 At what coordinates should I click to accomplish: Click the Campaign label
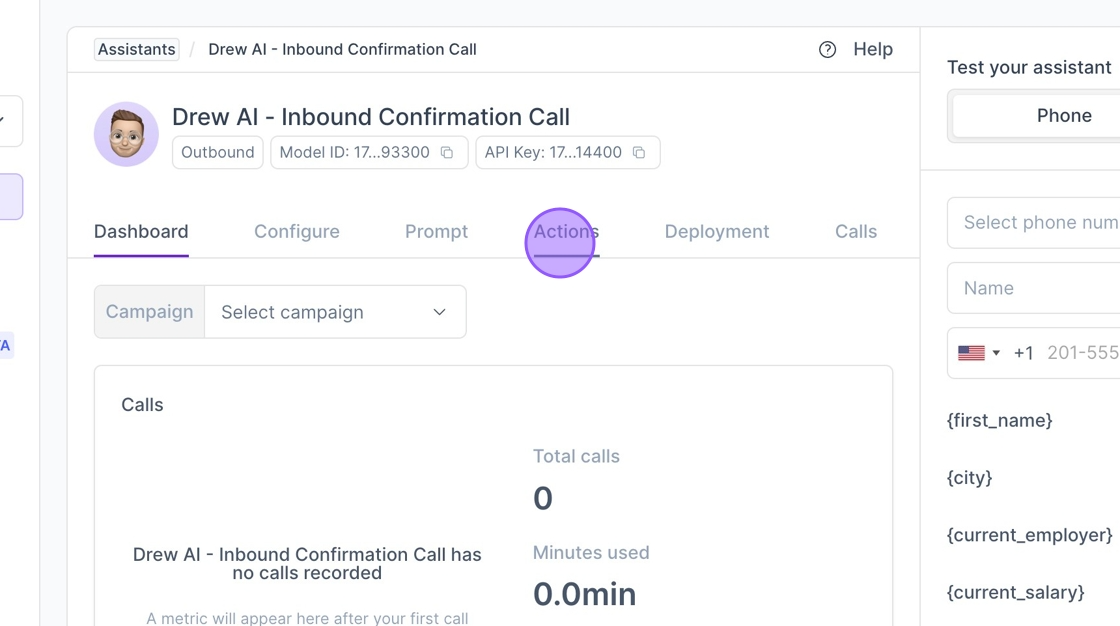click(149, 312)
